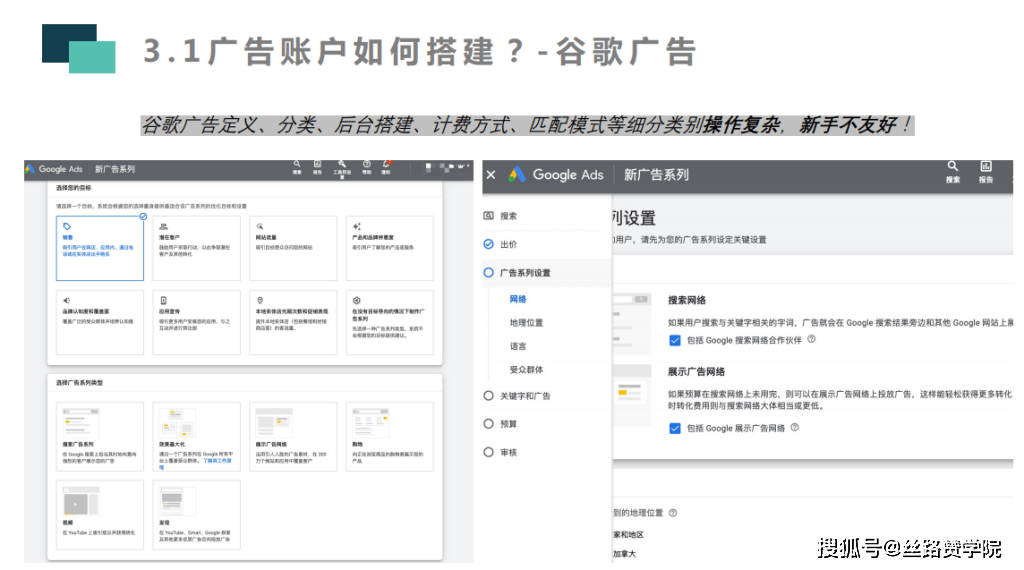Click the 了解其工作原理 link in 效果最大化 card

[x=217, y=461]
